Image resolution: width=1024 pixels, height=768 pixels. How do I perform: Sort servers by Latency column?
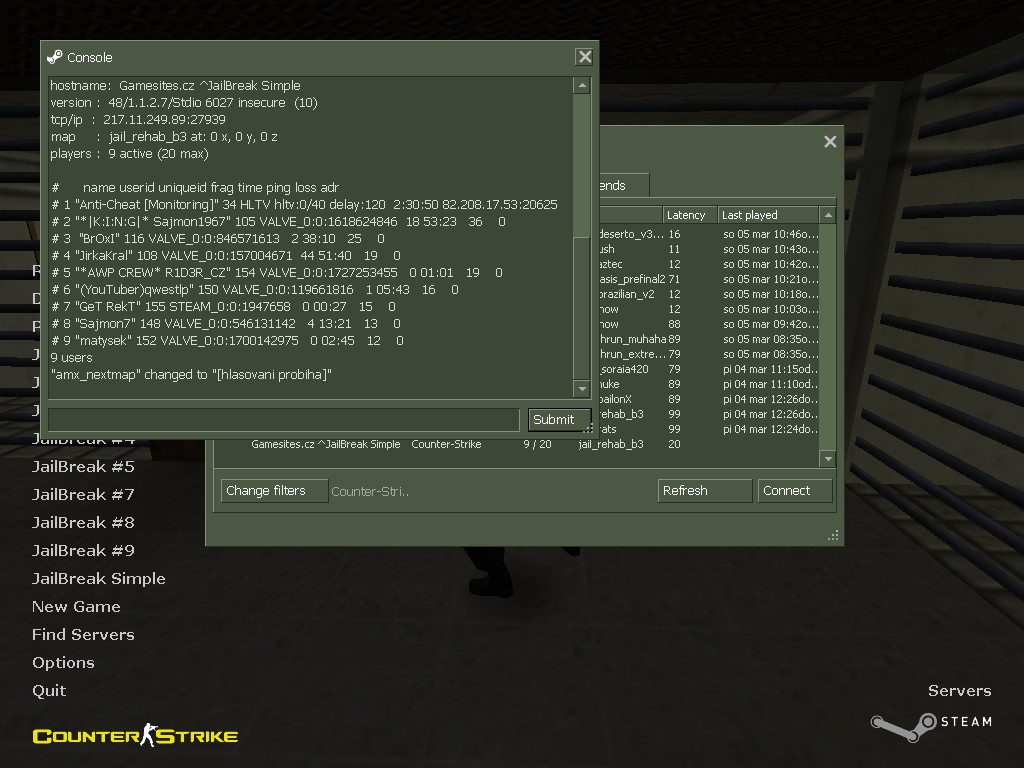coord(690,215)
